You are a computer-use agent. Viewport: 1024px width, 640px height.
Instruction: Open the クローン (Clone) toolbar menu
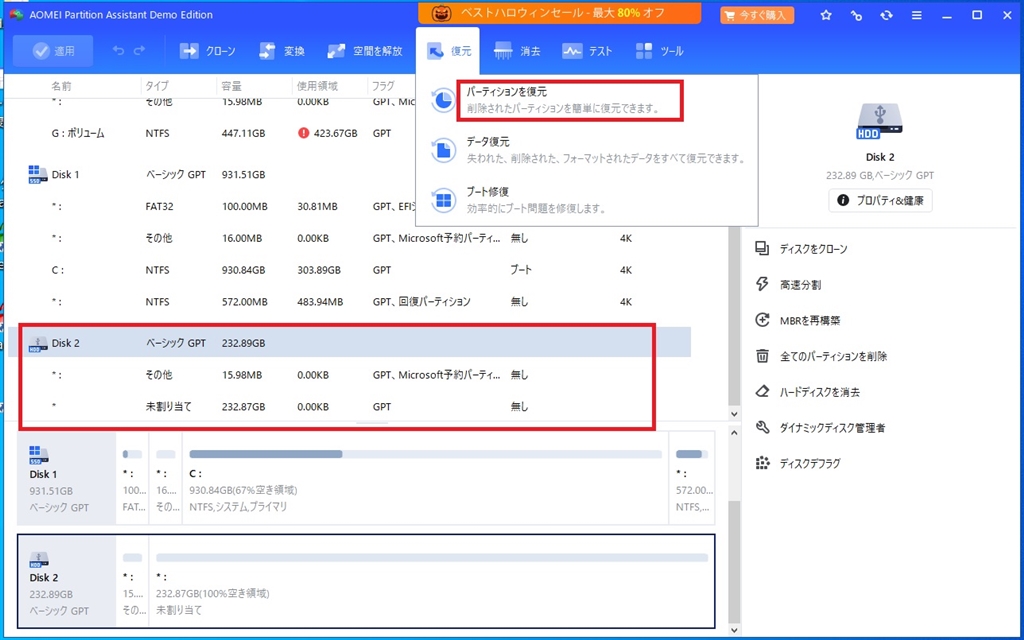207,51
